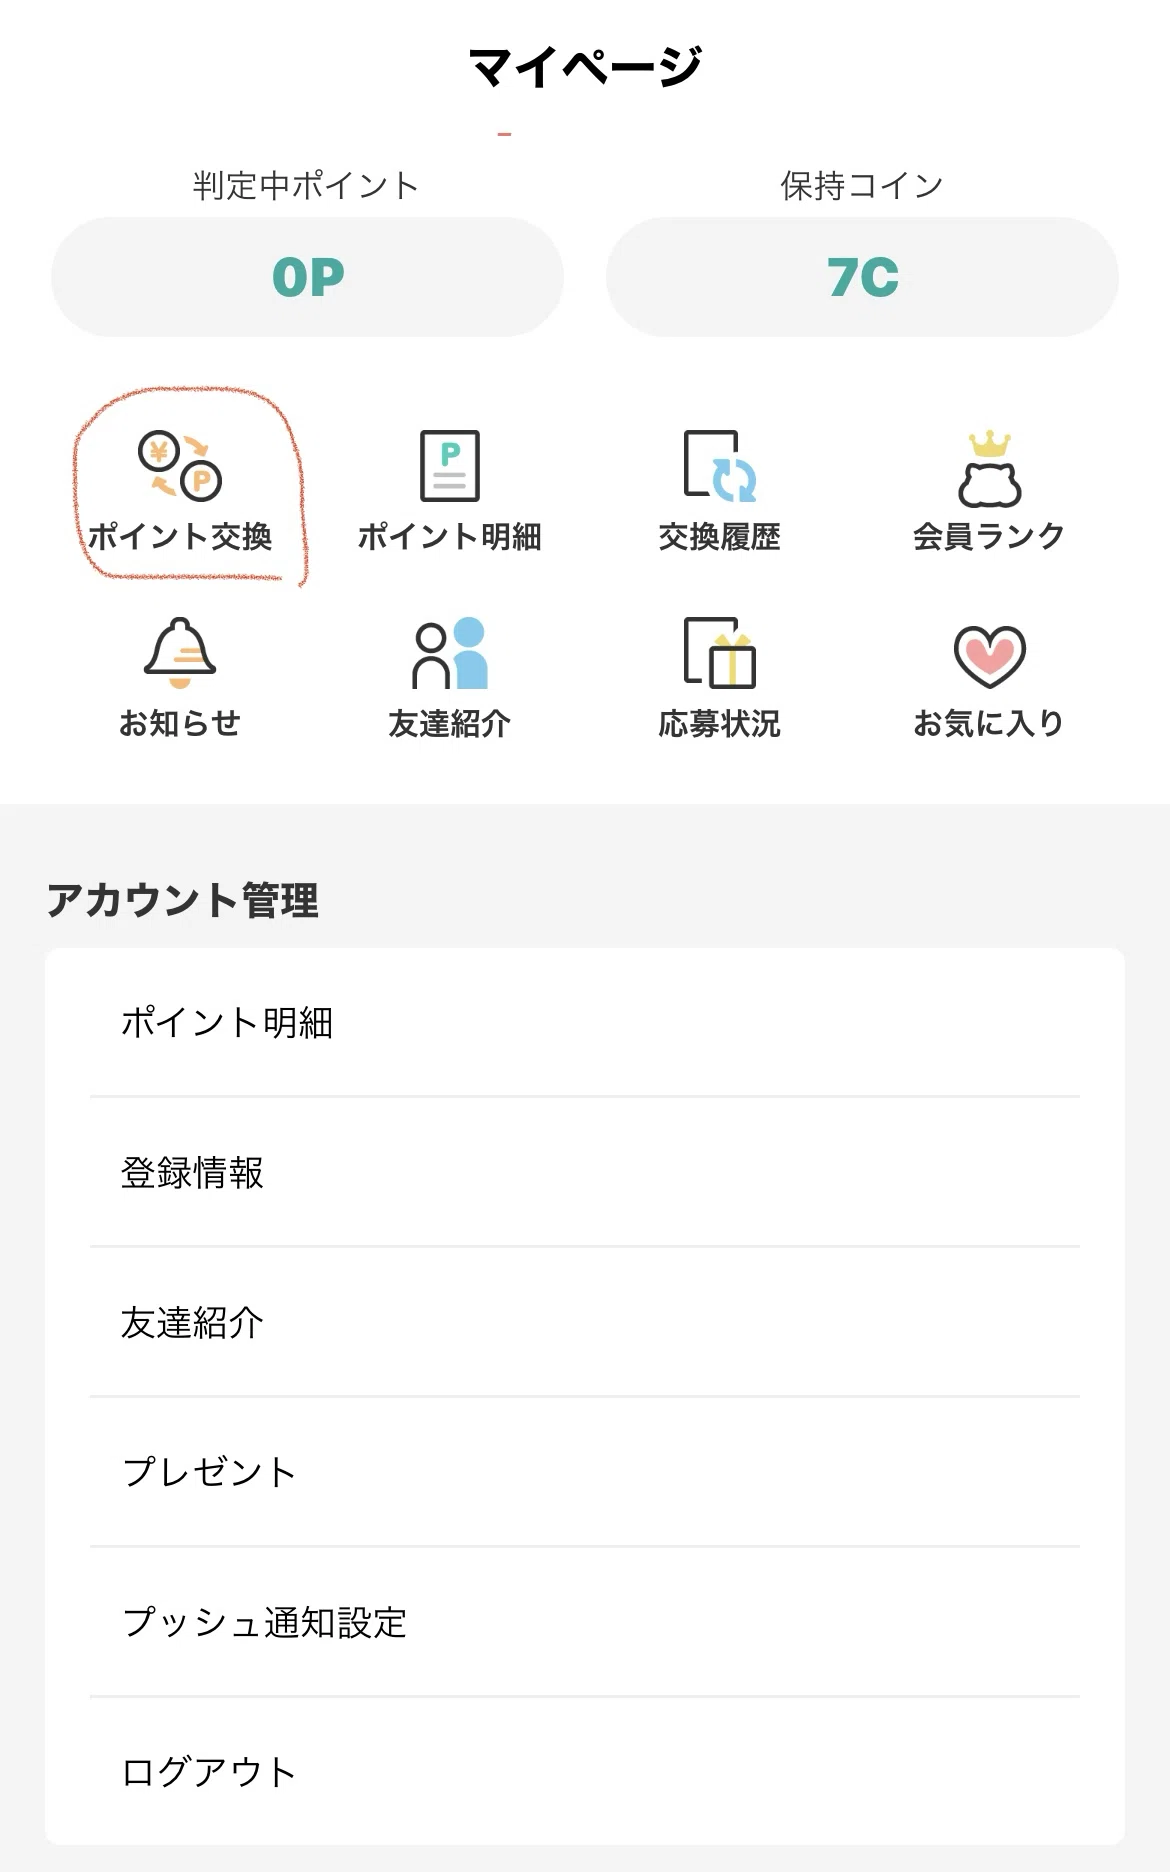The width and height of the screenshot is (1170, 1872).
Task: Open the ポイント交換 coin exchange icon
Action: pos(180,465)
